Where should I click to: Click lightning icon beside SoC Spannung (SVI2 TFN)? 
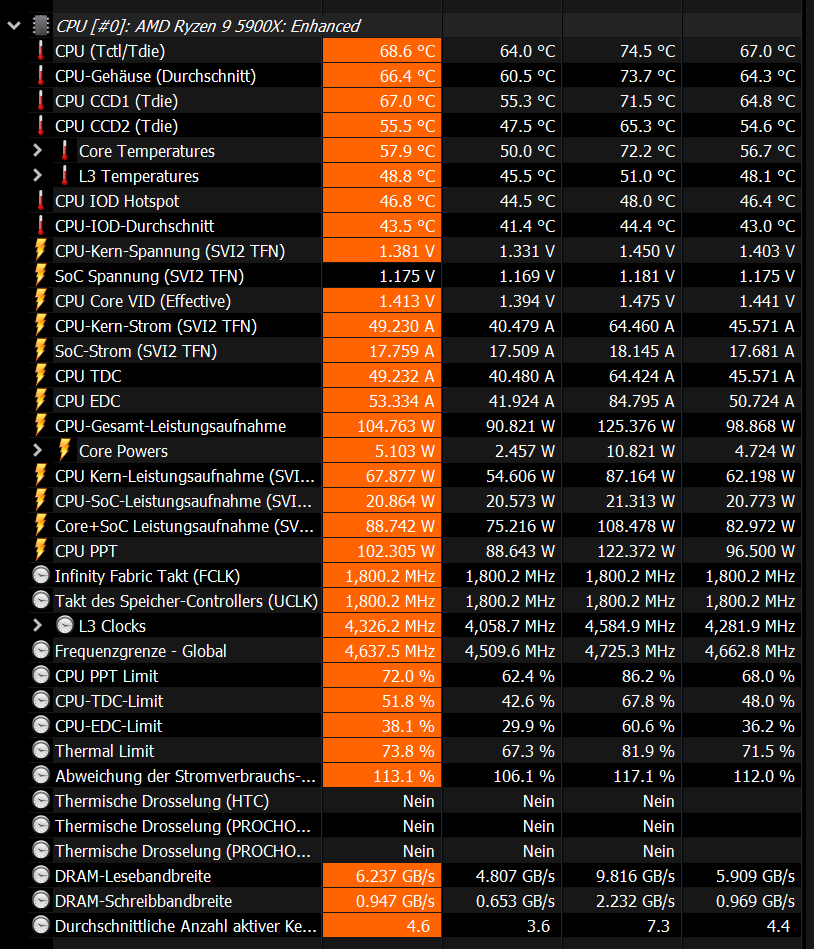(x=41, y=275)
